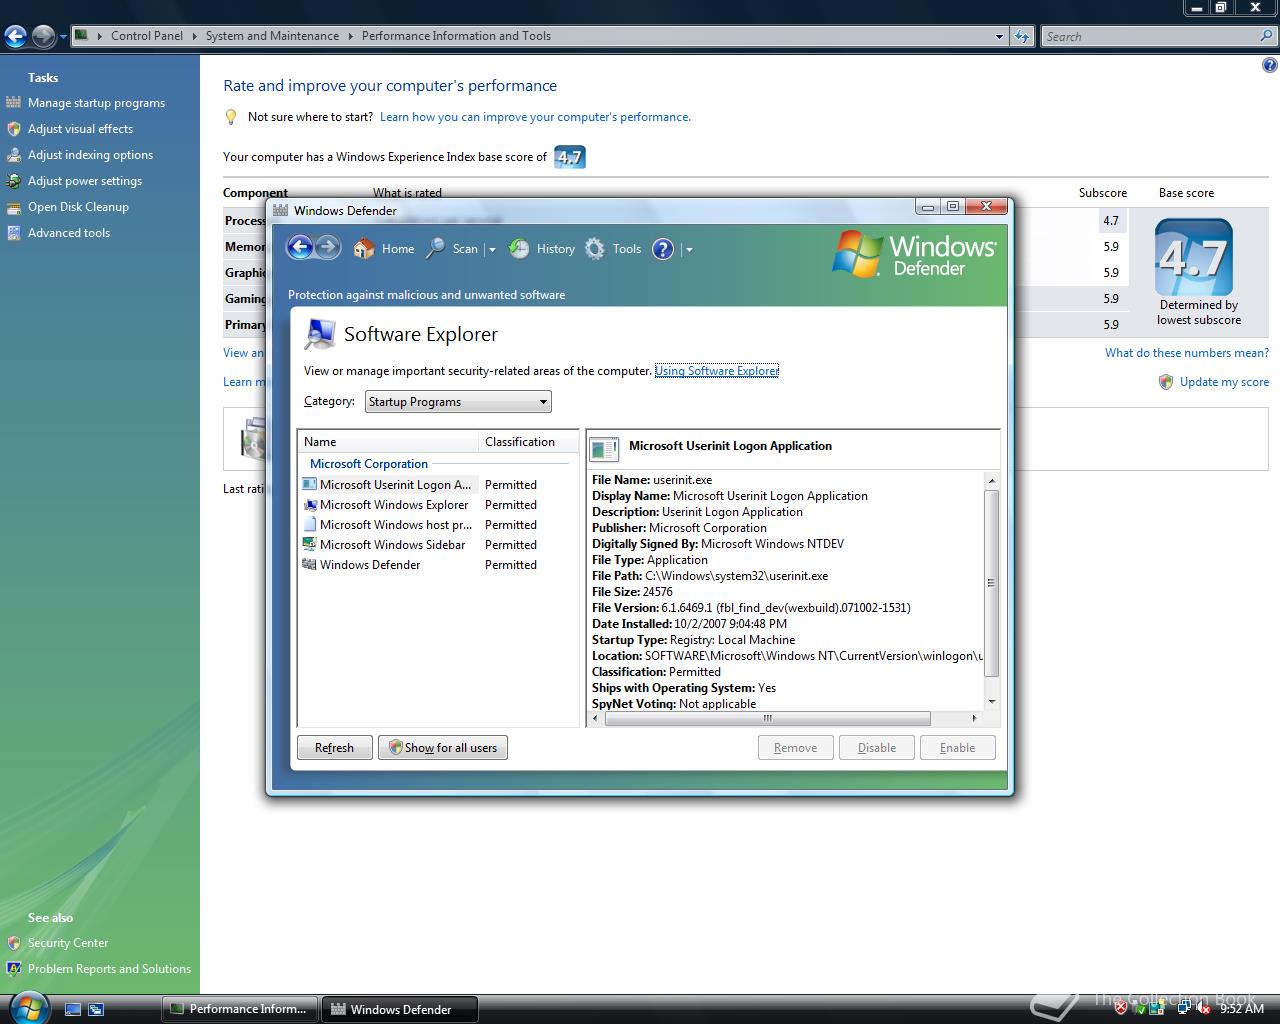
Task: Go forward in Windows Defender
Action: [328, 248]
